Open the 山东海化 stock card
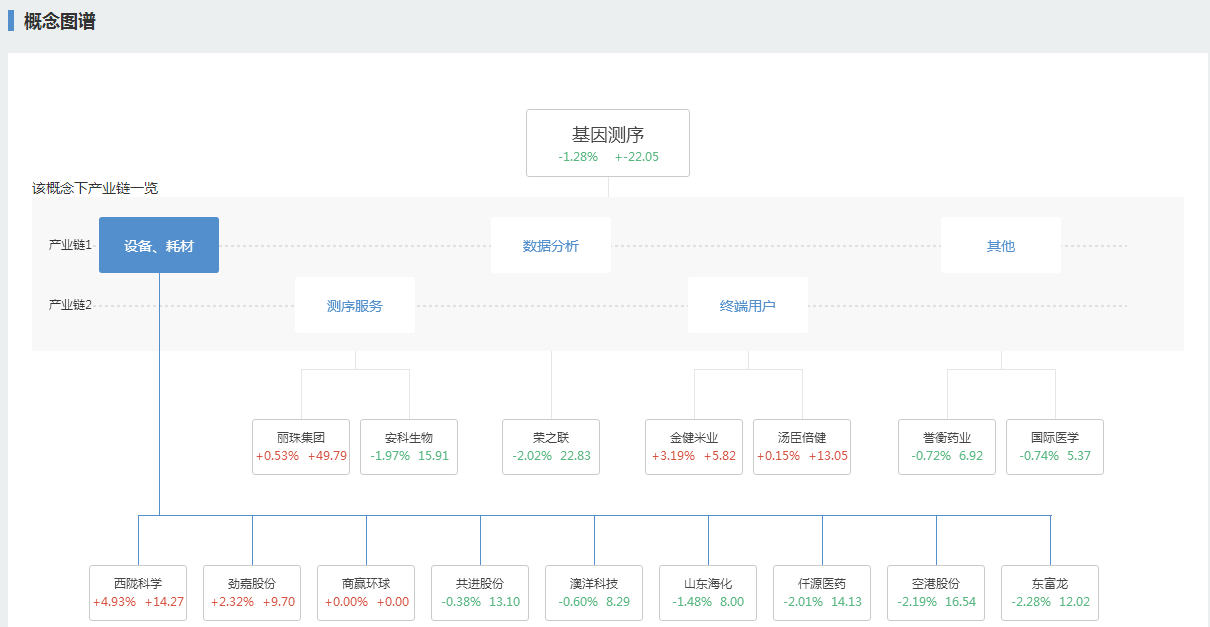1210x627 pixels. (x=708, y=593)
